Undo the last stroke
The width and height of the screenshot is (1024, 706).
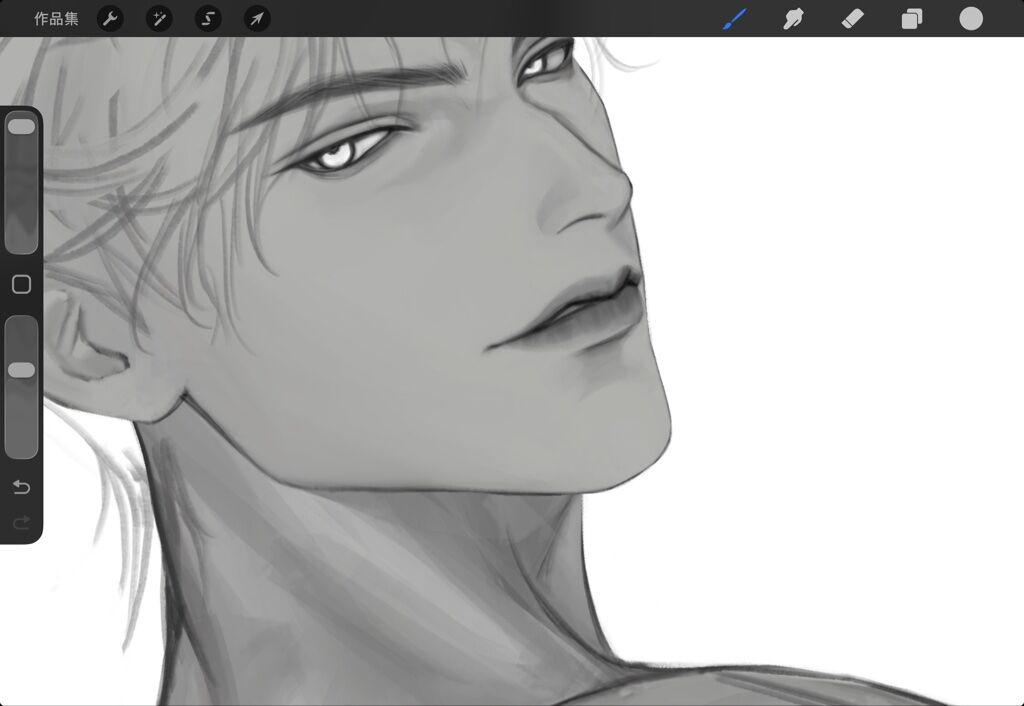tap(21, 487)
